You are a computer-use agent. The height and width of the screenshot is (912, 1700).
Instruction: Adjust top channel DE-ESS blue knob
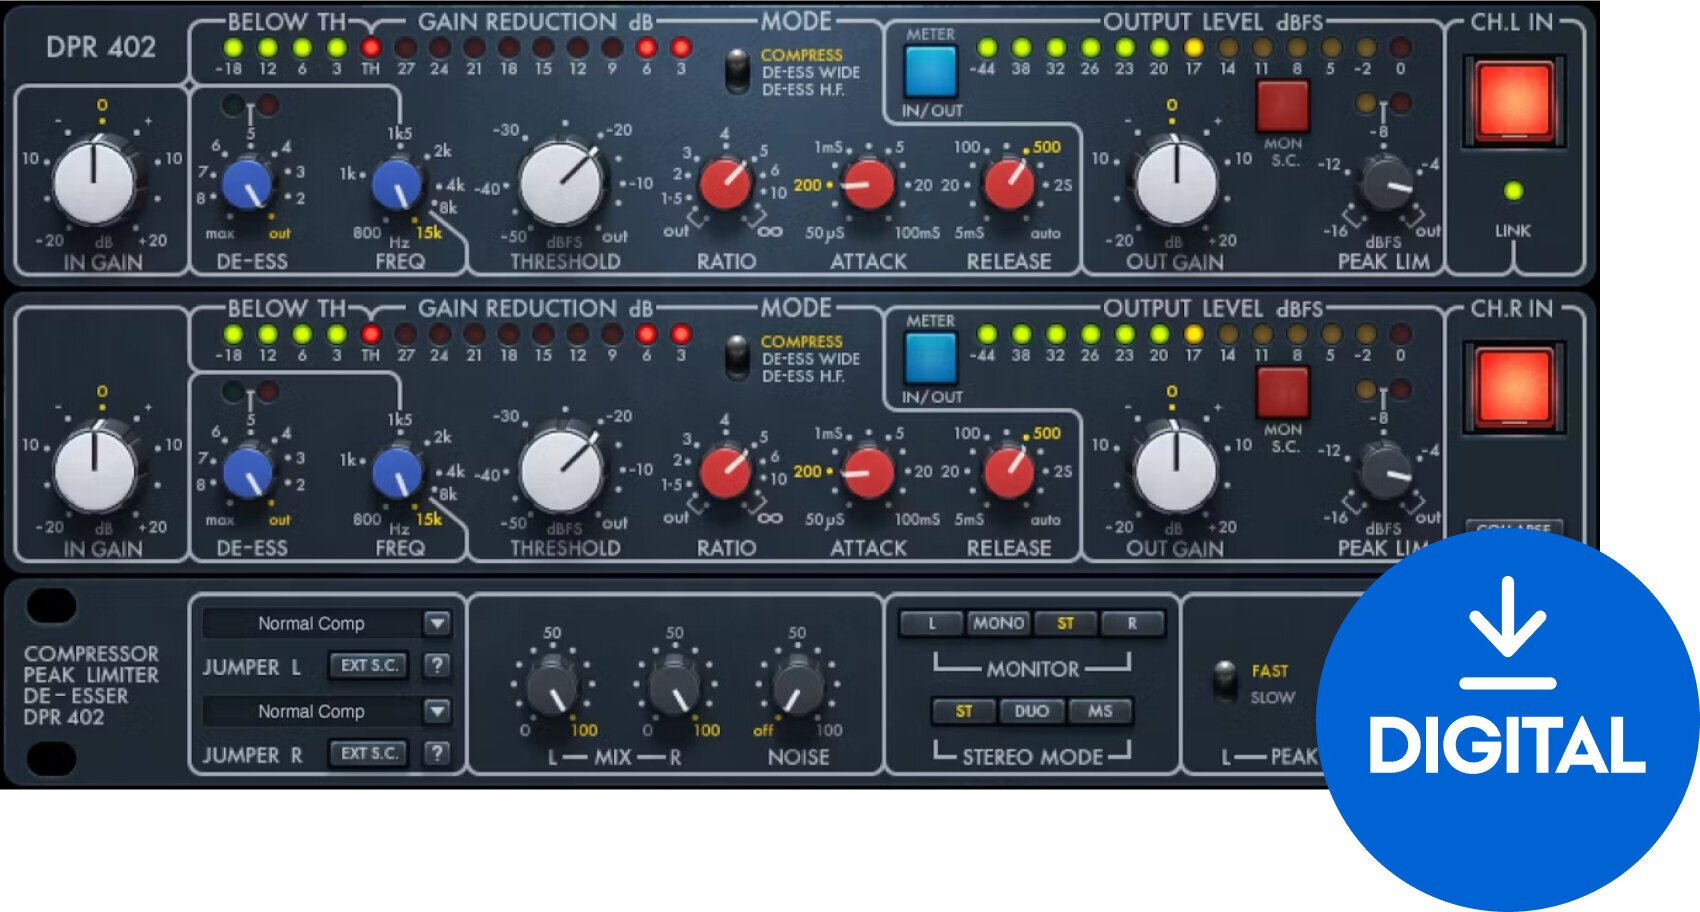click(x=246, y=184)
